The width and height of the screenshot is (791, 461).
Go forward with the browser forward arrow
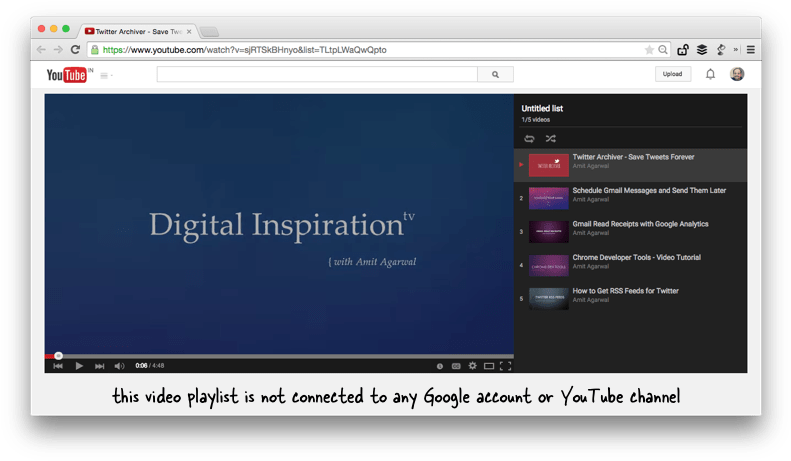(58, 49)
